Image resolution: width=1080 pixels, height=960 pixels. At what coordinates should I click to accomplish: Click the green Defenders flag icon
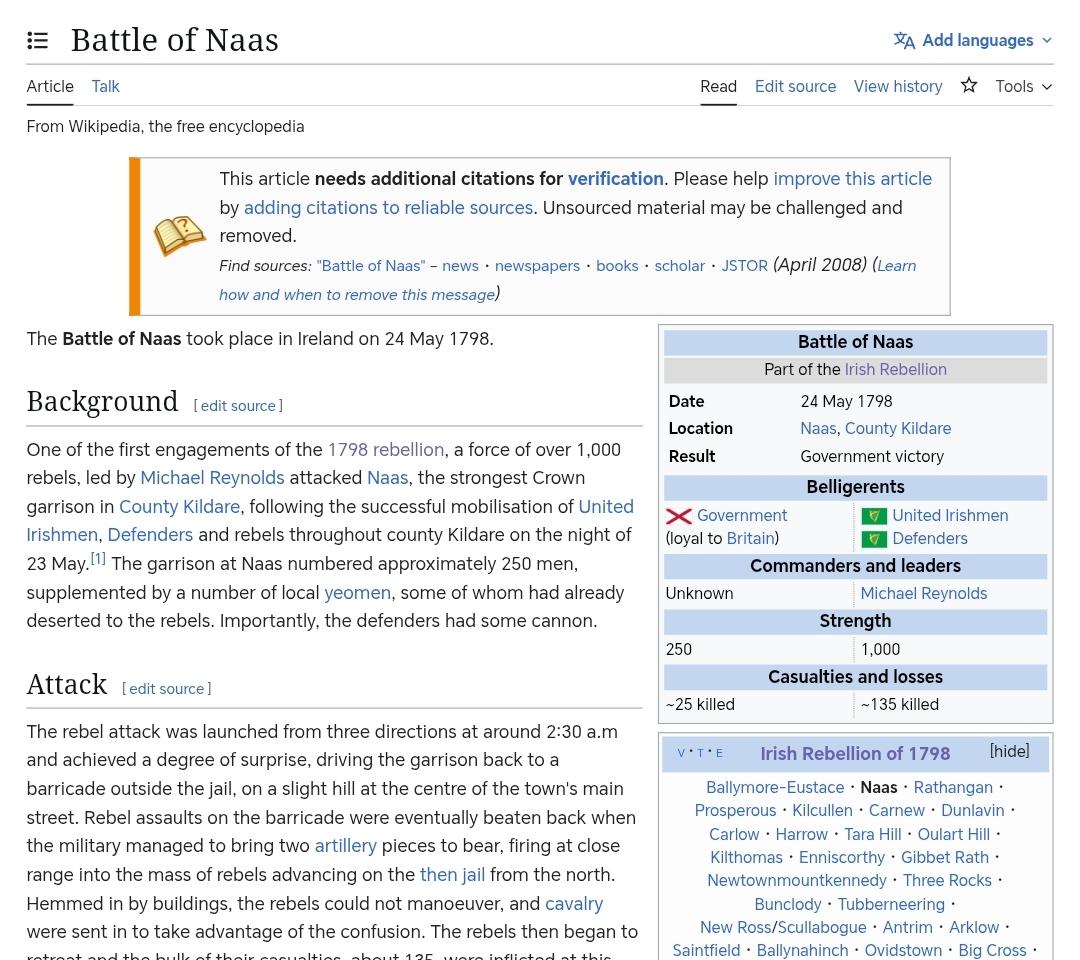(873, 539)
